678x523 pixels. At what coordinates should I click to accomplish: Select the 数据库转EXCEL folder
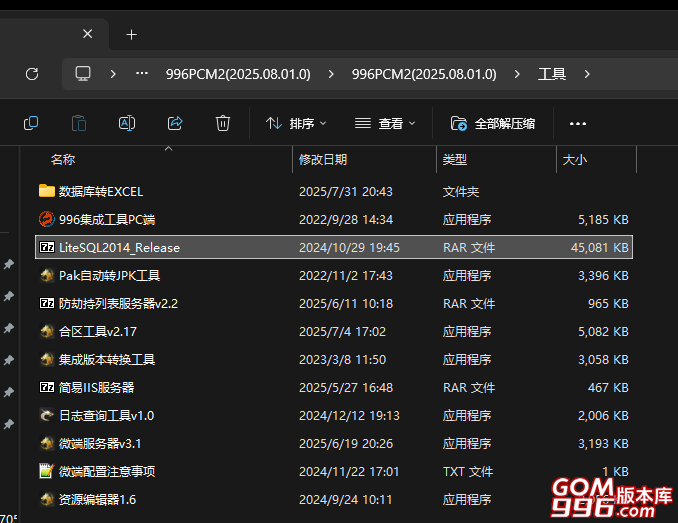(100, 191)
